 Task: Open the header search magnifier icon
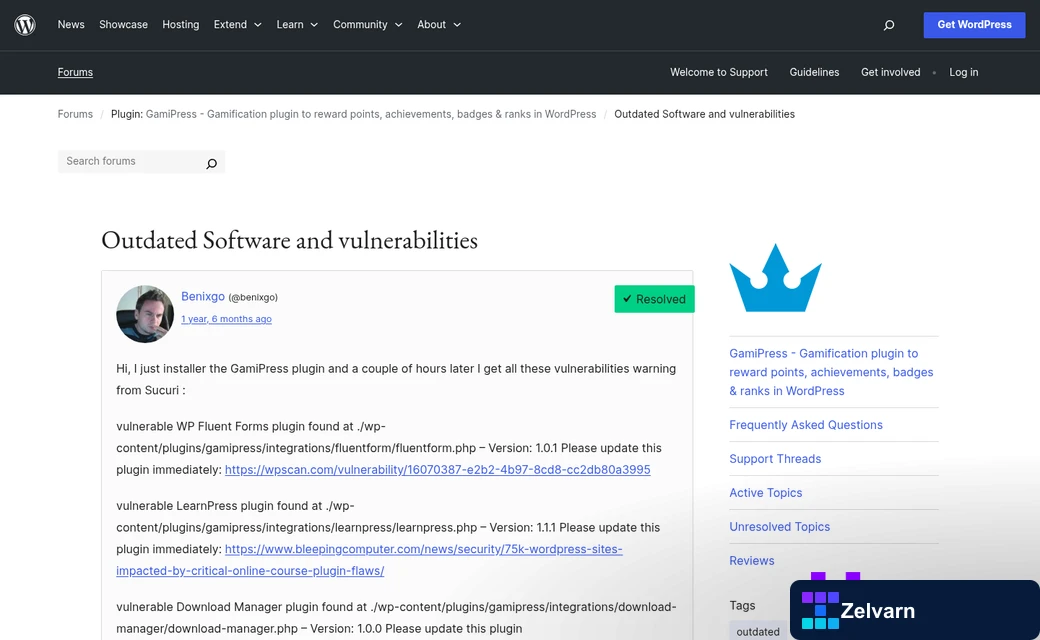click(889, 25)
